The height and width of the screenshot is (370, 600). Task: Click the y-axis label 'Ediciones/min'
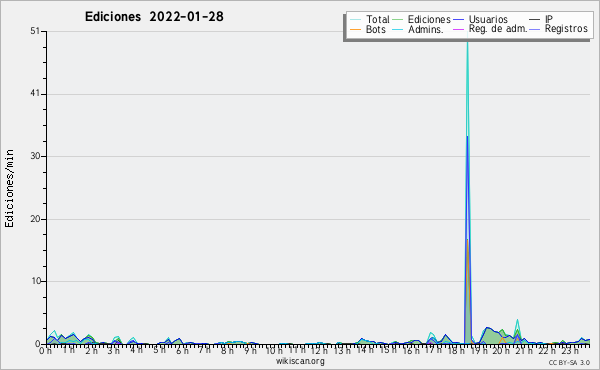point(9,188)
